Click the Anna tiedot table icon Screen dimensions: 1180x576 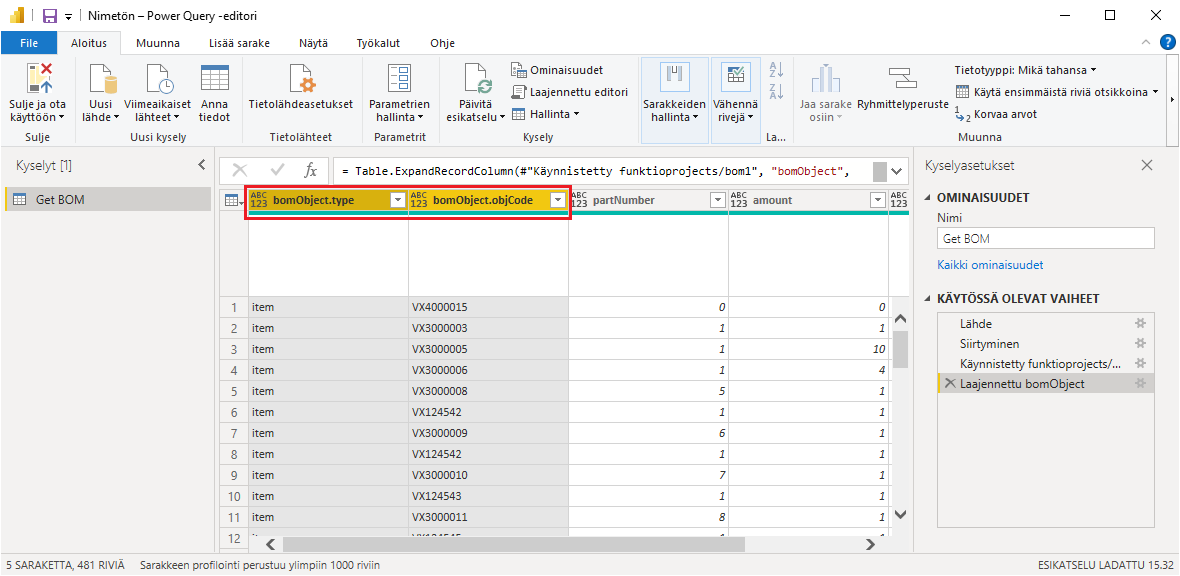[214, 79]
